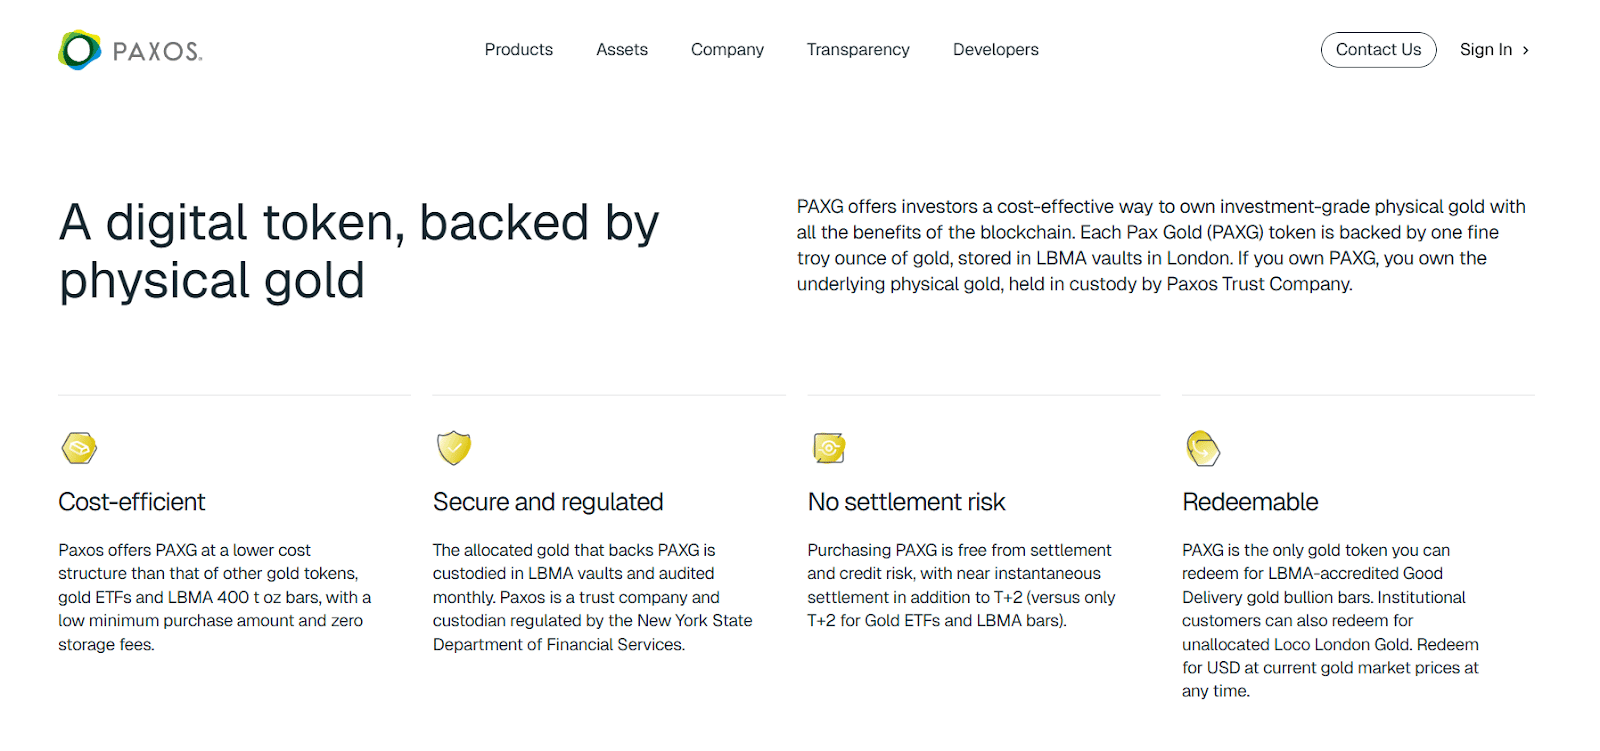Click the Redeemable gold token icon
This screenshot has width=1600, height=751.
tap(1203, 448)
